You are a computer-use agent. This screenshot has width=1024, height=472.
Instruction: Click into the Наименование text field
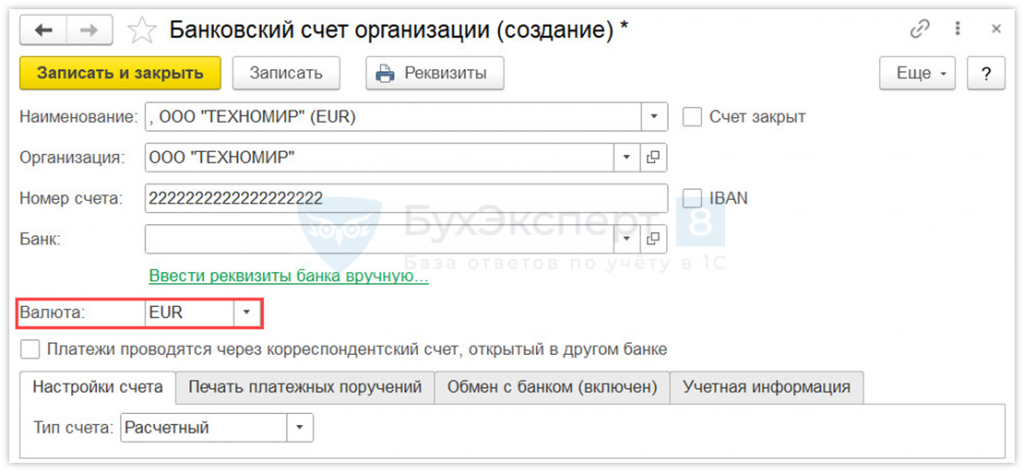coord(393,117)
